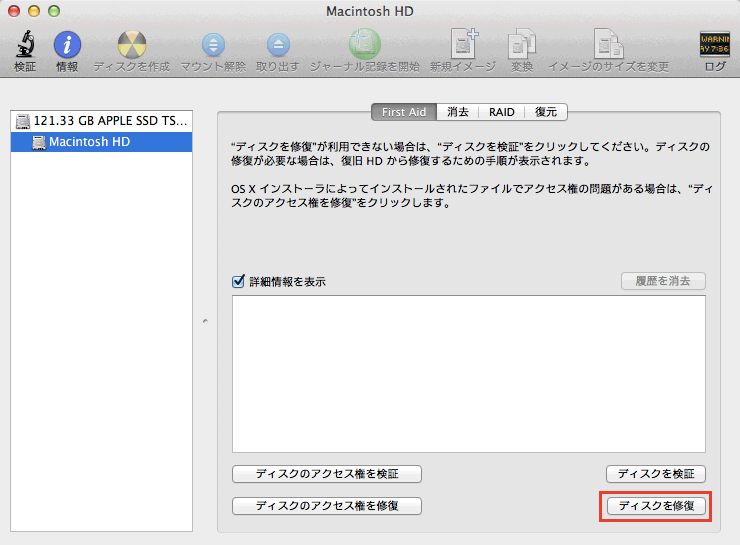Click the 新規イメージ toolbar icon
The width and height of the screenshot is (740, 545).
pyautogui.click(x=464, y=43)
